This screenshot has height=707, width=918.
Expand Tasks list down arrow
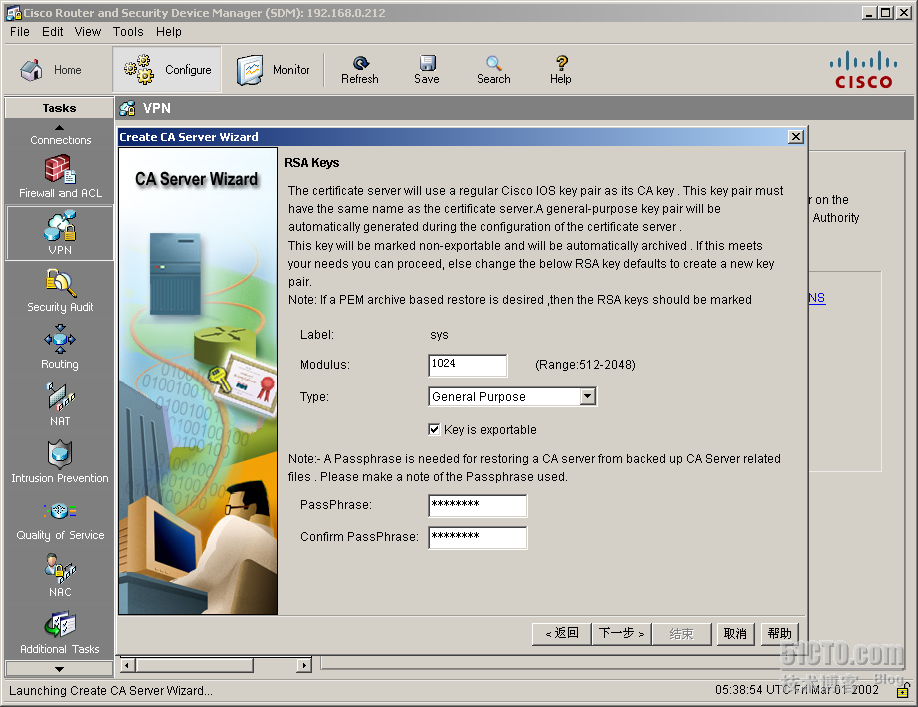point(59,668)
